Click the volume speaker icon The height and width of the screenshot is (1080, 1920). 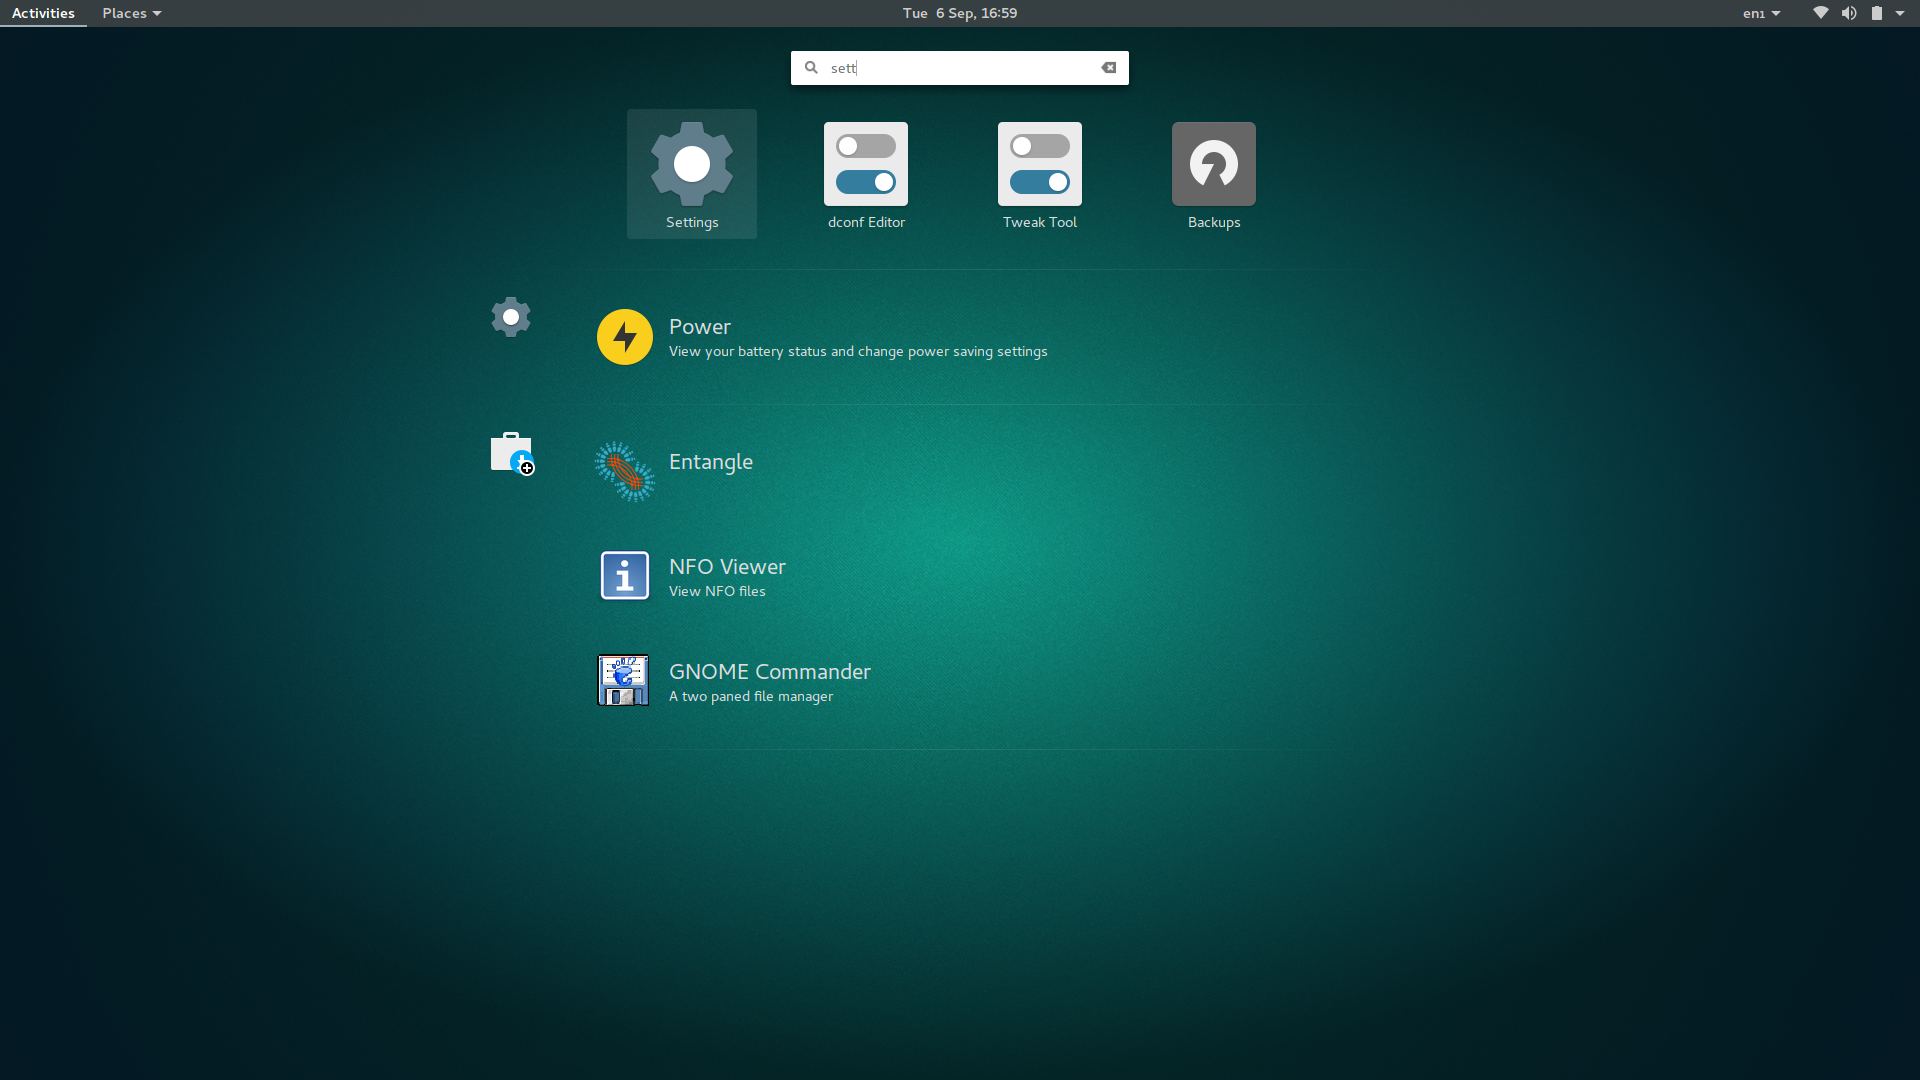click(x=1849, y=13)
